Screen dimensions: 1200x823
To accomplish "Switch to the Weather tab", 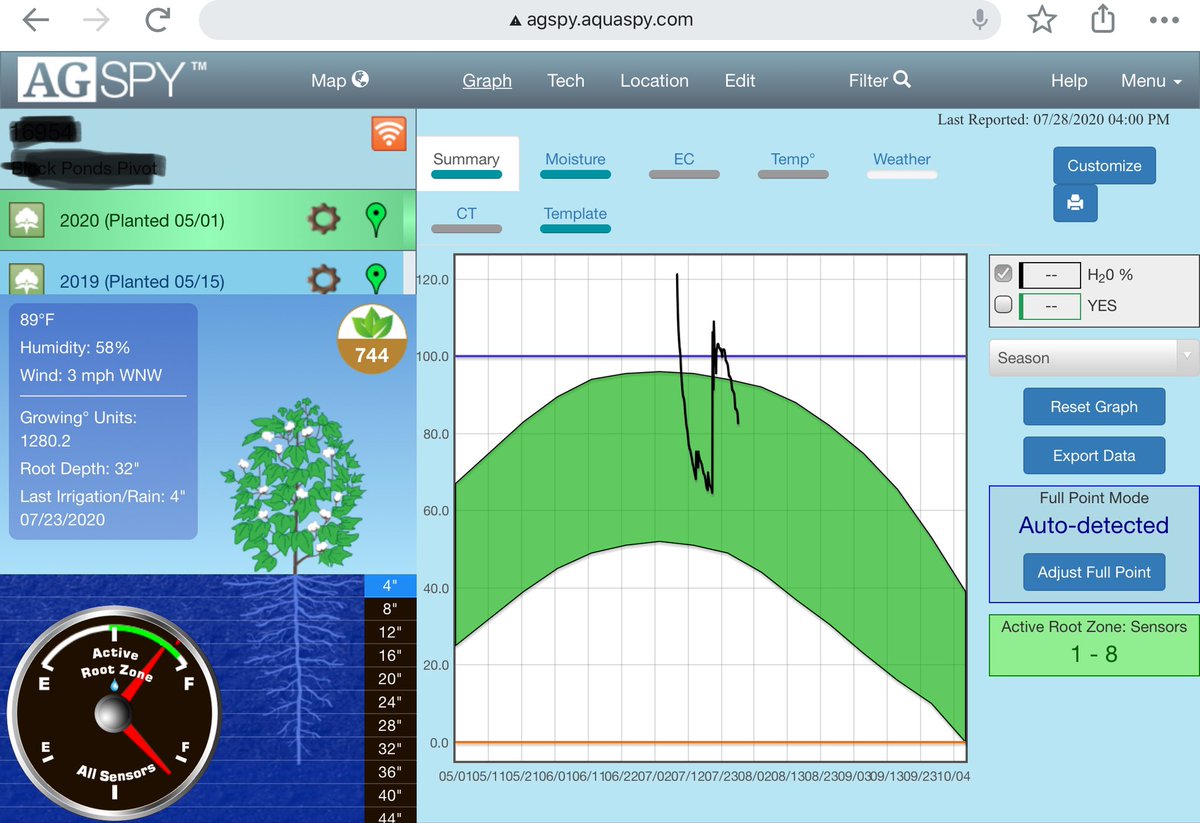I will 902,163.
